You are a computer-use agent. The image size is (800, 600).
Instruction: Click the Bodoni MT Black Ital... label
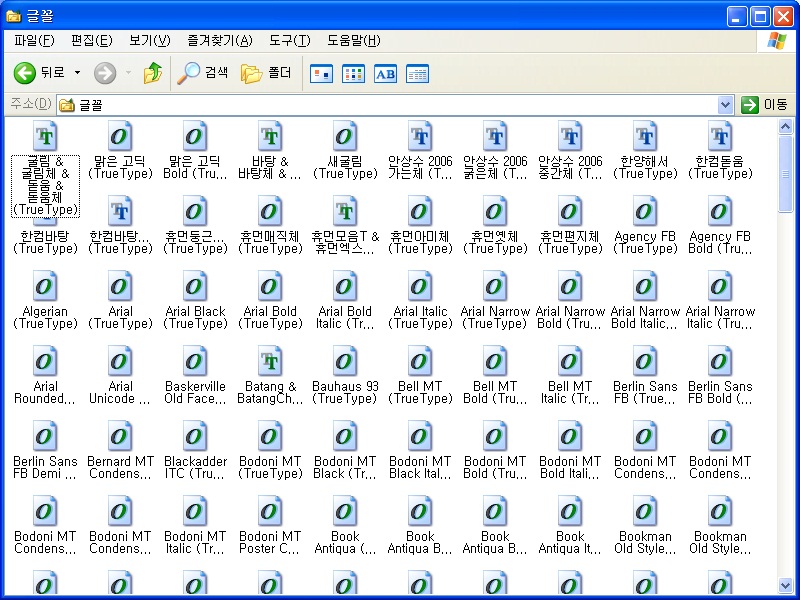pyautogui.click(x=420, y=467)
